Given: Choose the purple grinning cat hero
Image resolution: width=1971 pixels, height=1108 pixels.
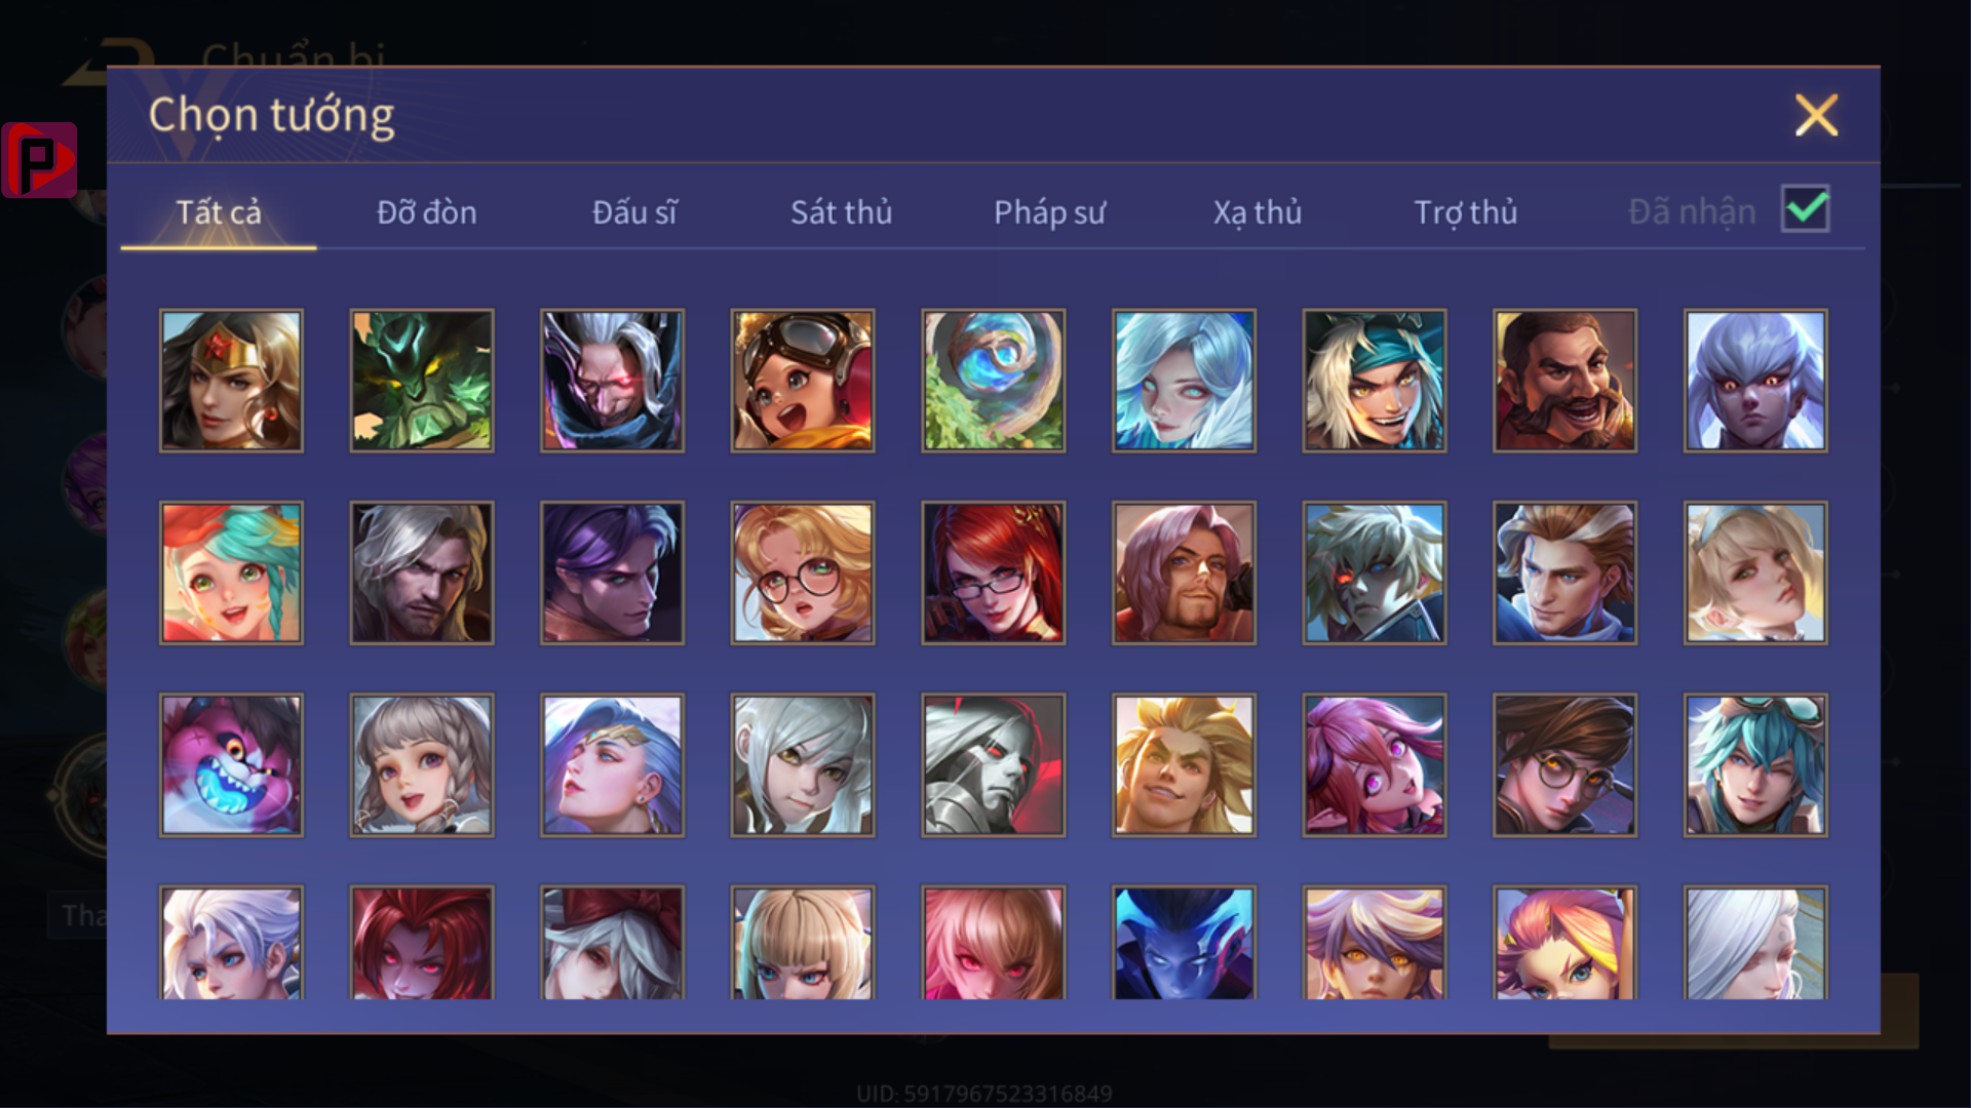Looking at the screenshot, I should (231, 765).
